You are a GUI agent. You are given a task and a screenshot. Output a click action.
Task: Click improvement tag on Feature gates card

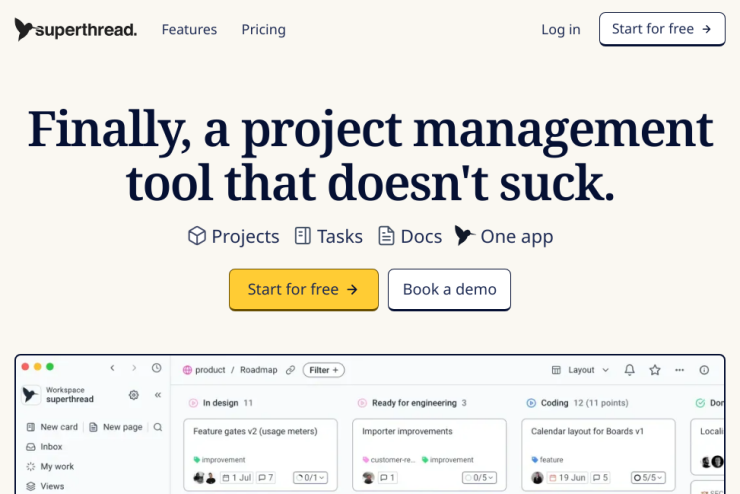219,460
